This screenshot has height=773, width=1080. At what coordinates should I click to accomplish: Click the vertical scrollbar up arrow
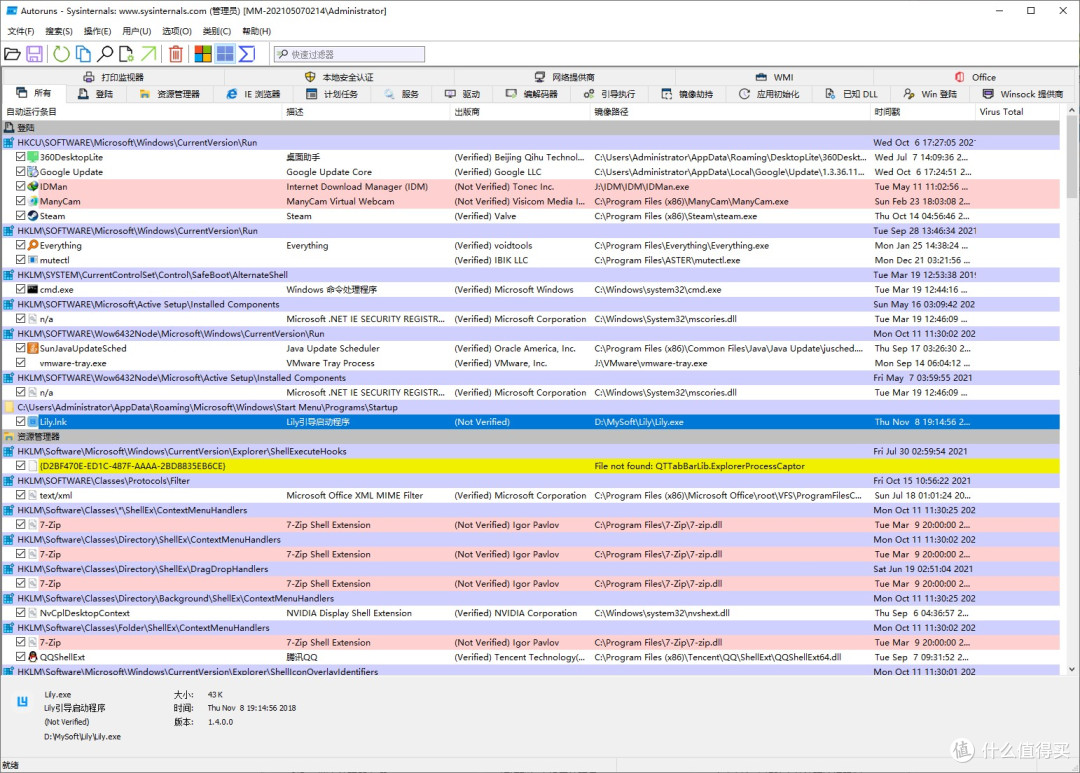[1071, 110]
